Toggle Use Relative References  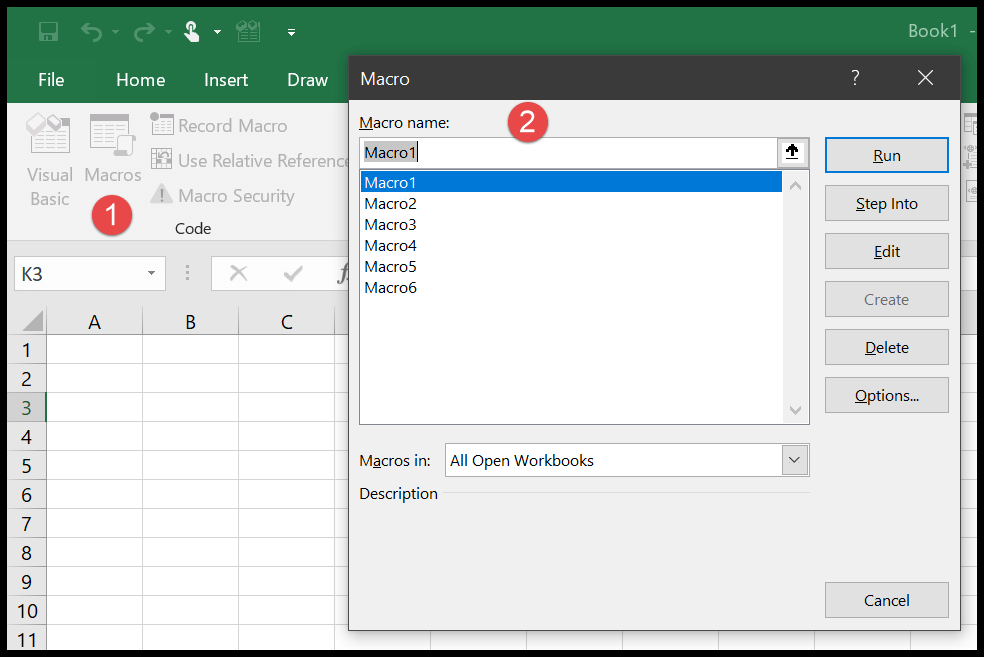(x=162, y=160)
